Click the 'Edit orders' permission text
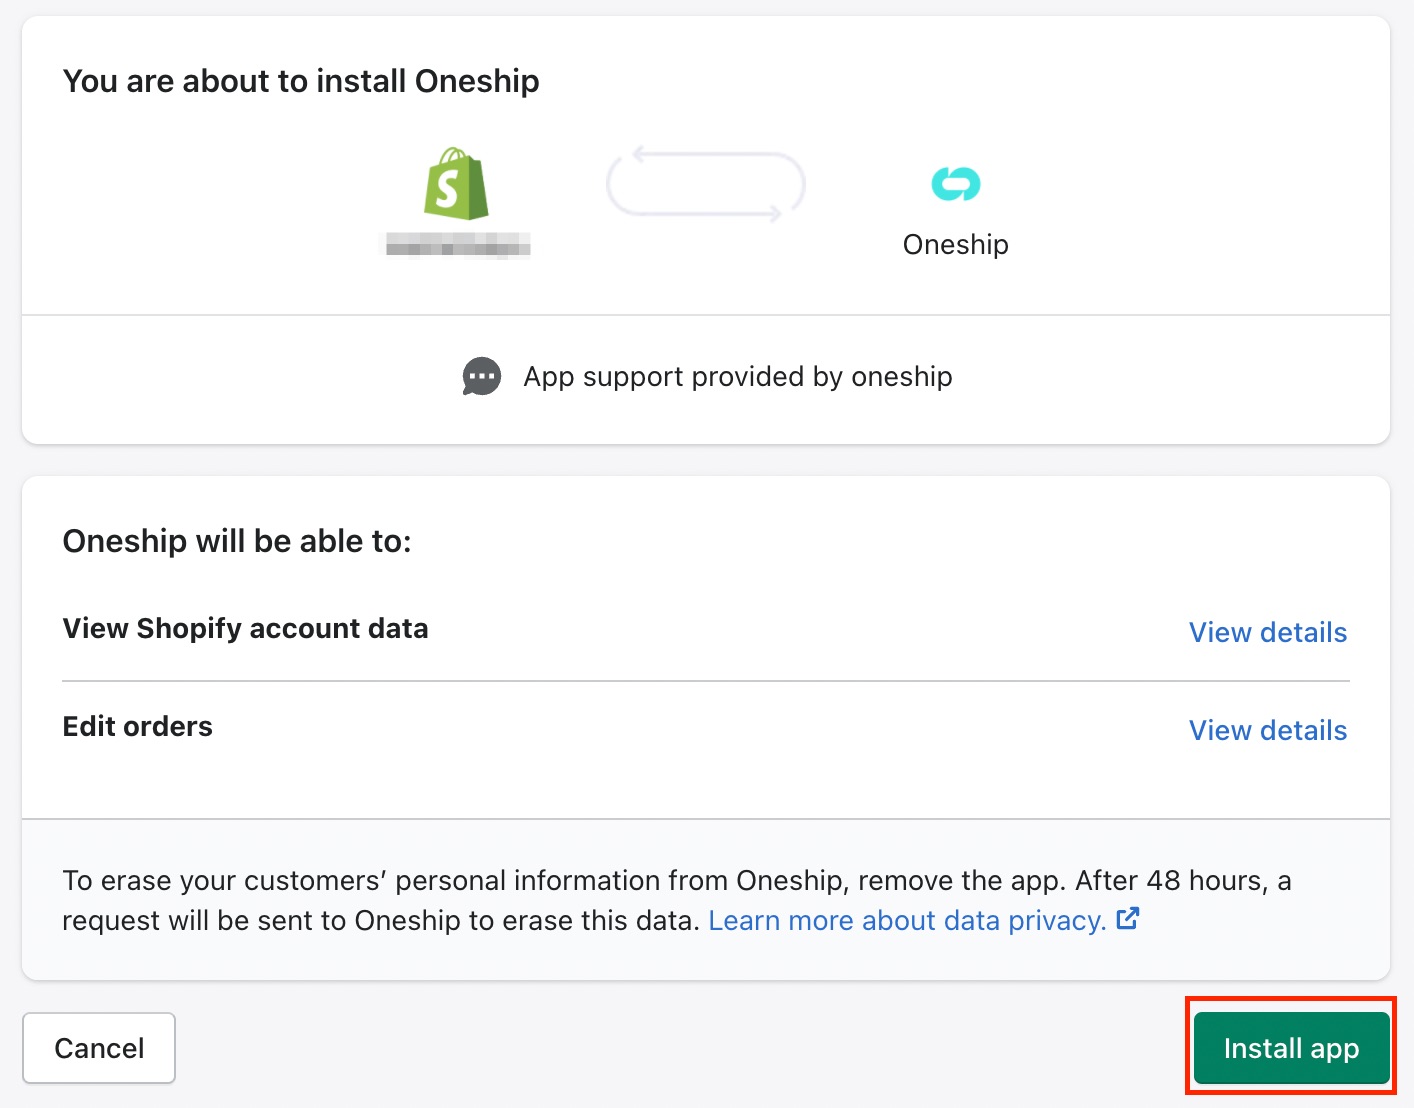The image size is (1414, 1108). (x=138, y=726)
